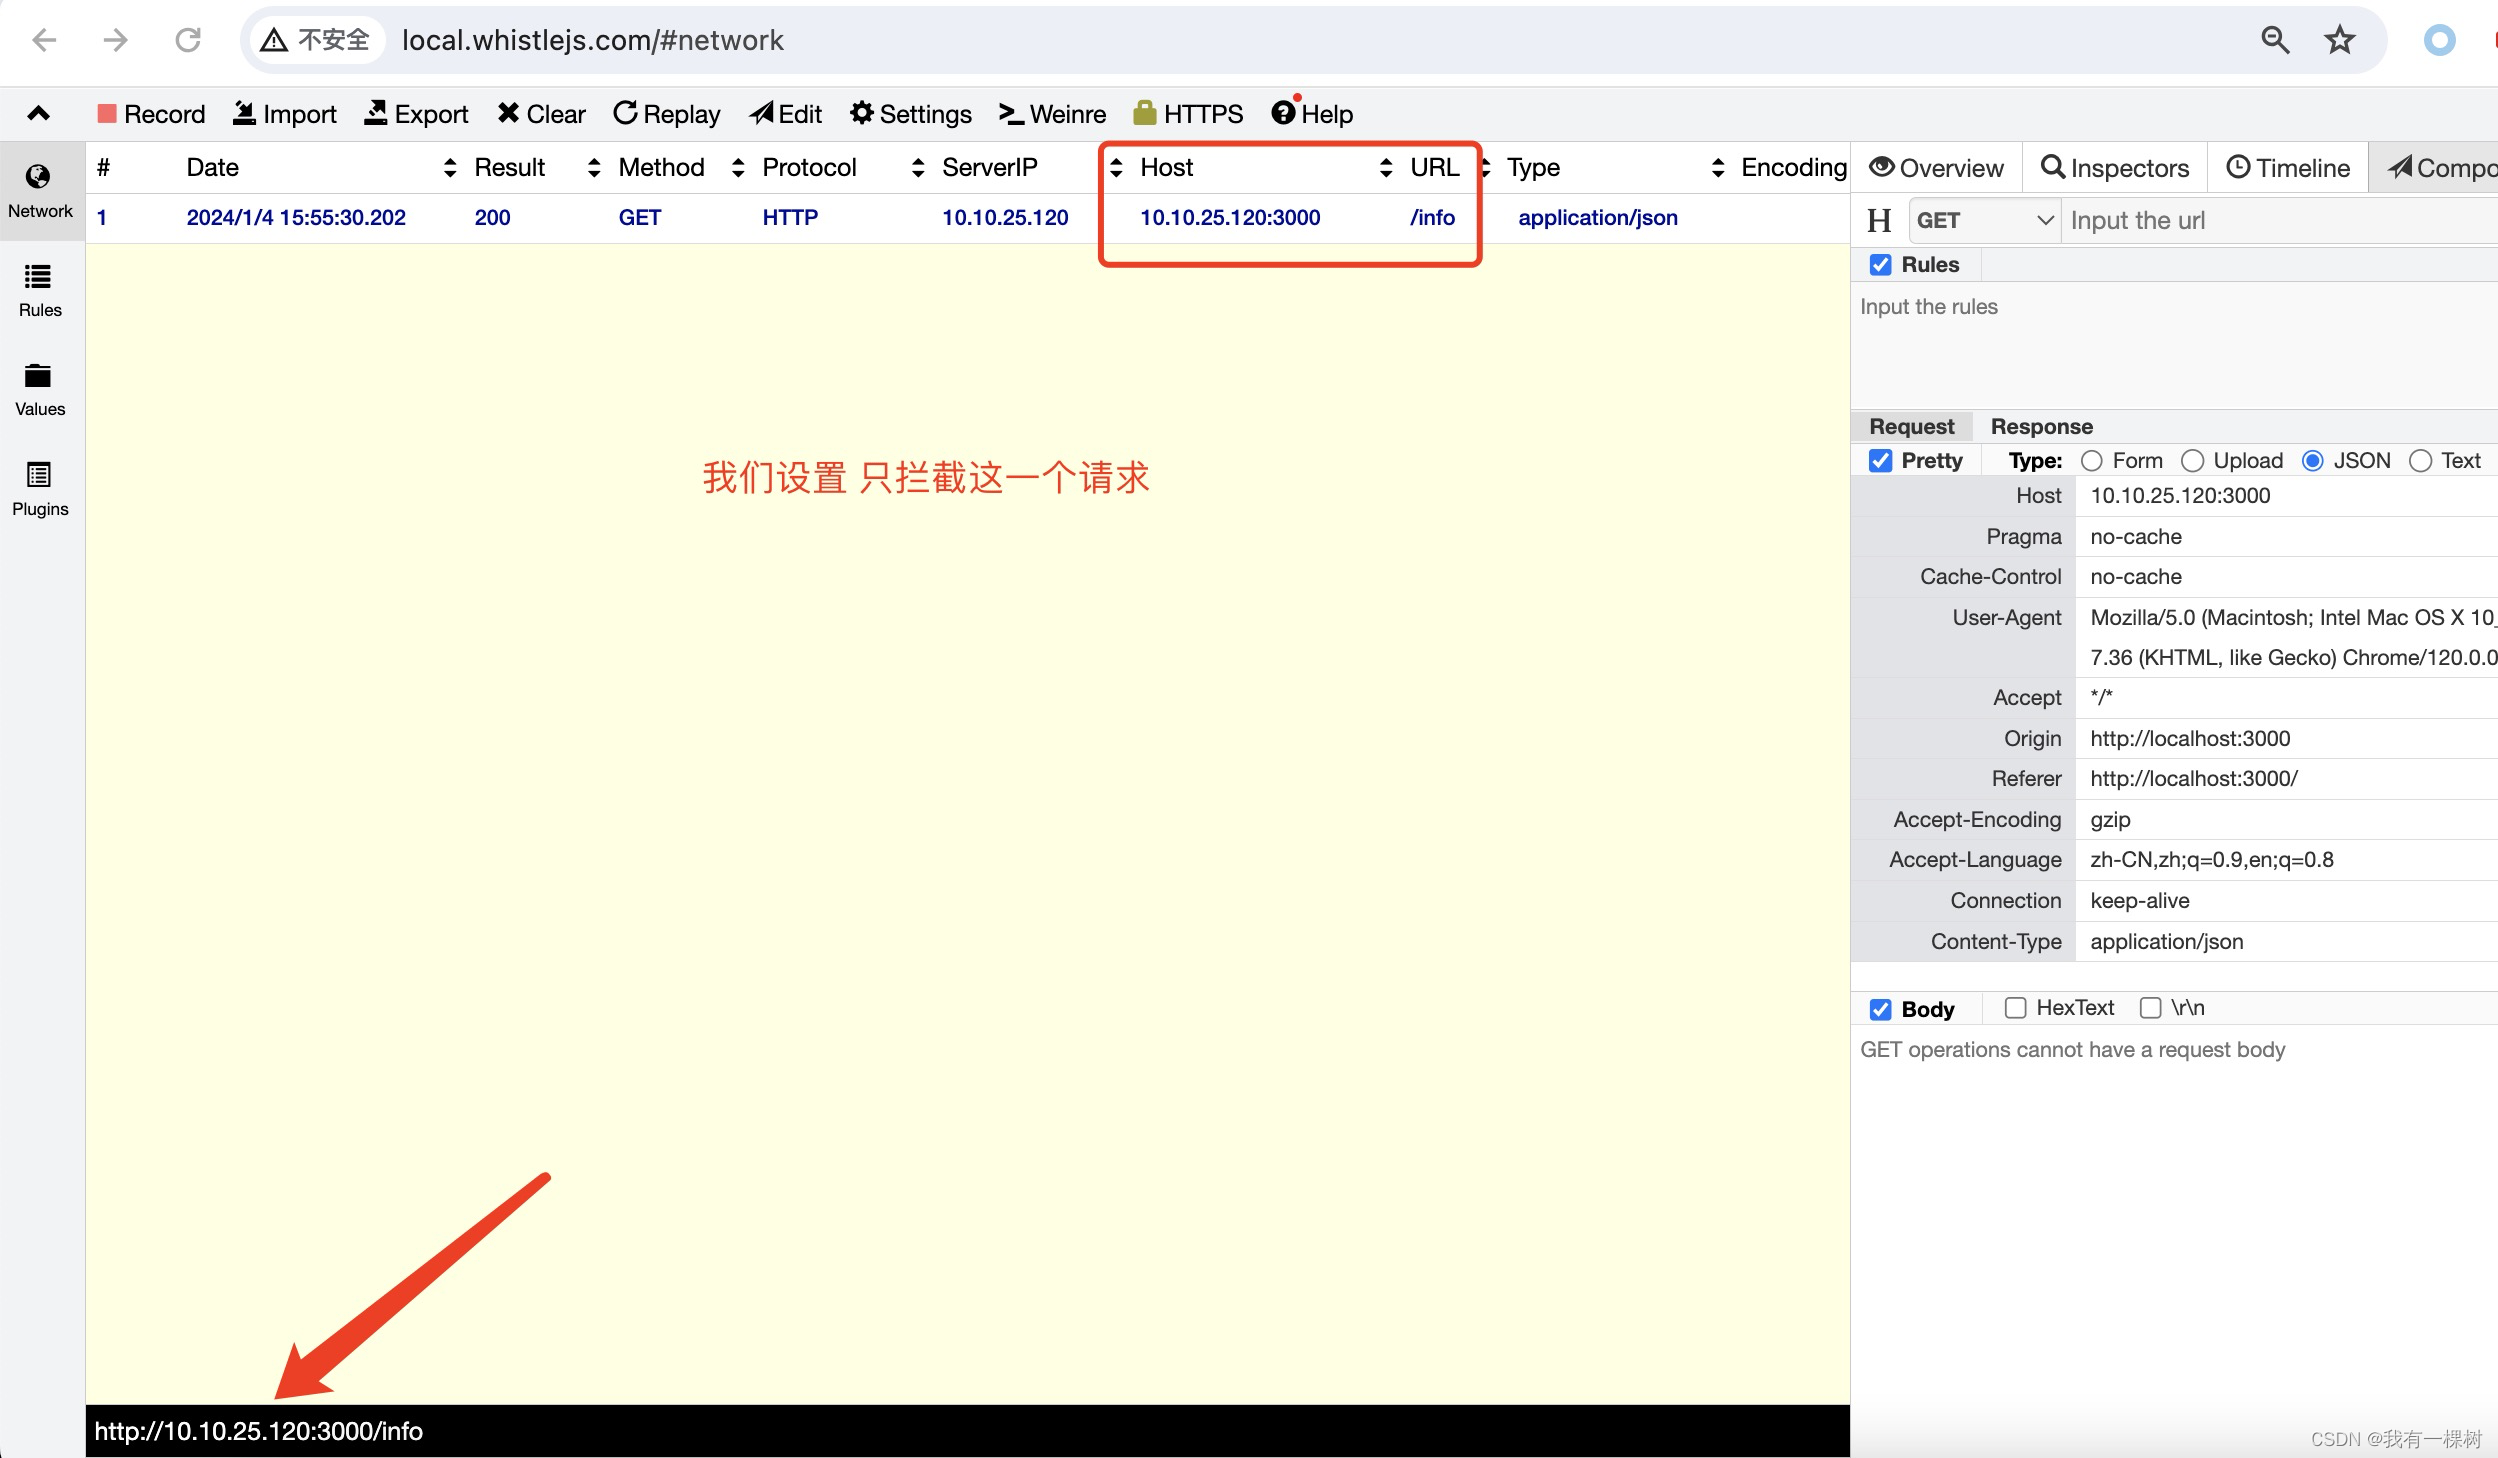Open the Weinre menu
The image size is (2498, 1458).
[1053, 114]
